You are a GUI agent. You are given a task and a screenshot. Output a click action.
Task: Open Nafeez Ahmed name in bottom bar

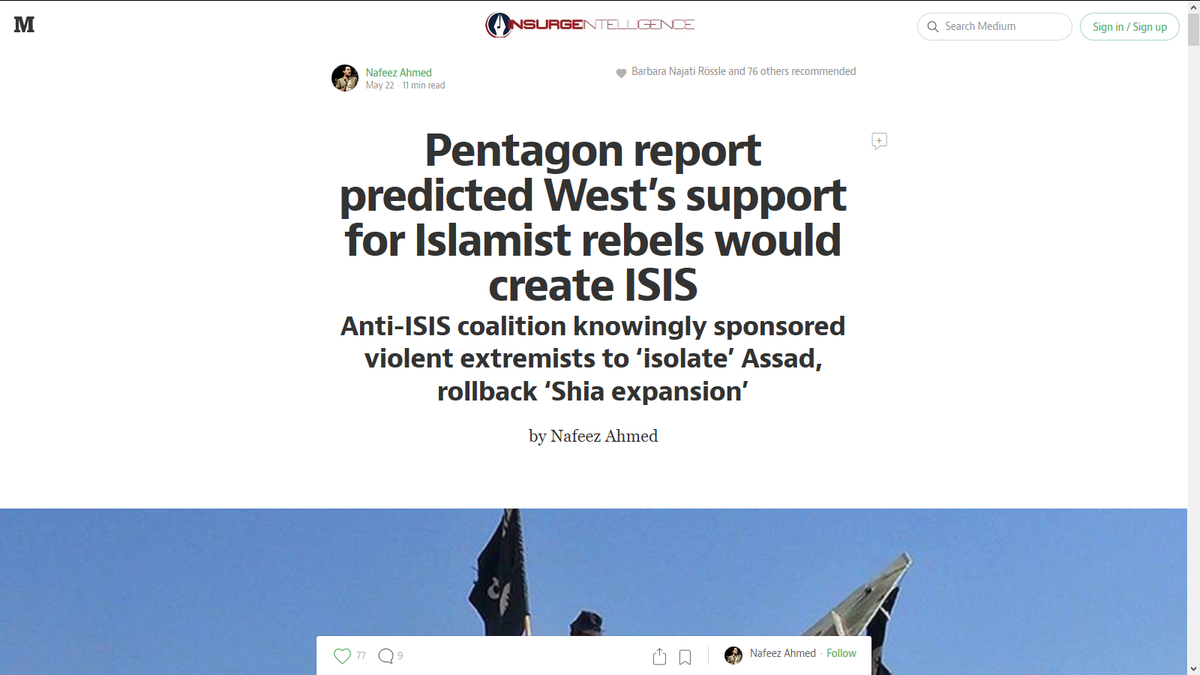tap(783, 653)
